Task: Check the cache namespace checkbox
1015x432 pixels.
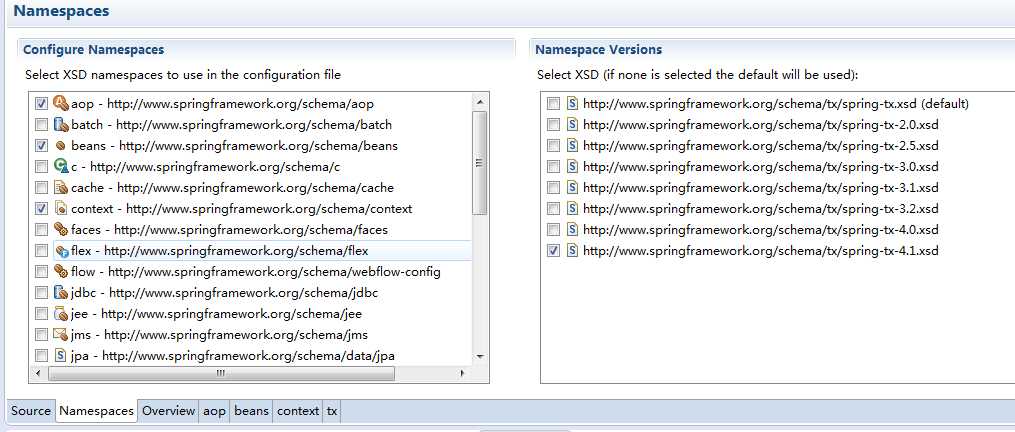Action: tap(41, 188)
